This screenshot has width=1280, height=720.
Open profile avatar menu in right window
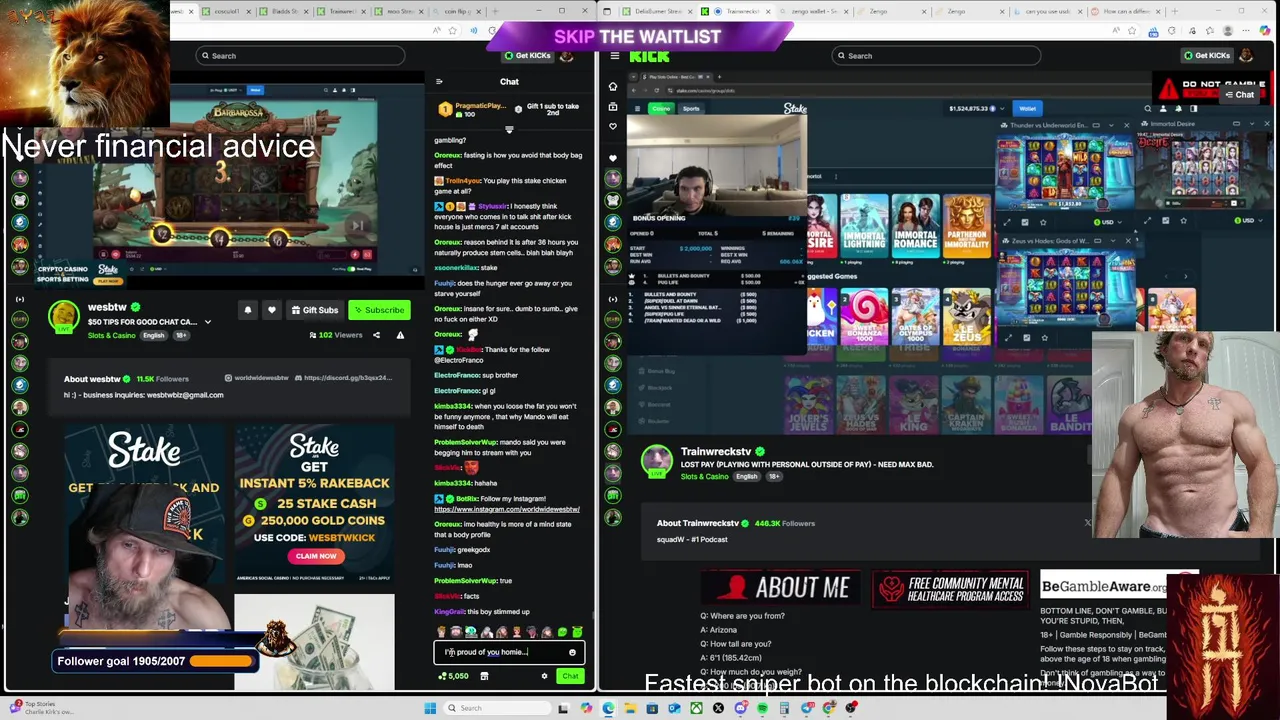click(1246, 56)
